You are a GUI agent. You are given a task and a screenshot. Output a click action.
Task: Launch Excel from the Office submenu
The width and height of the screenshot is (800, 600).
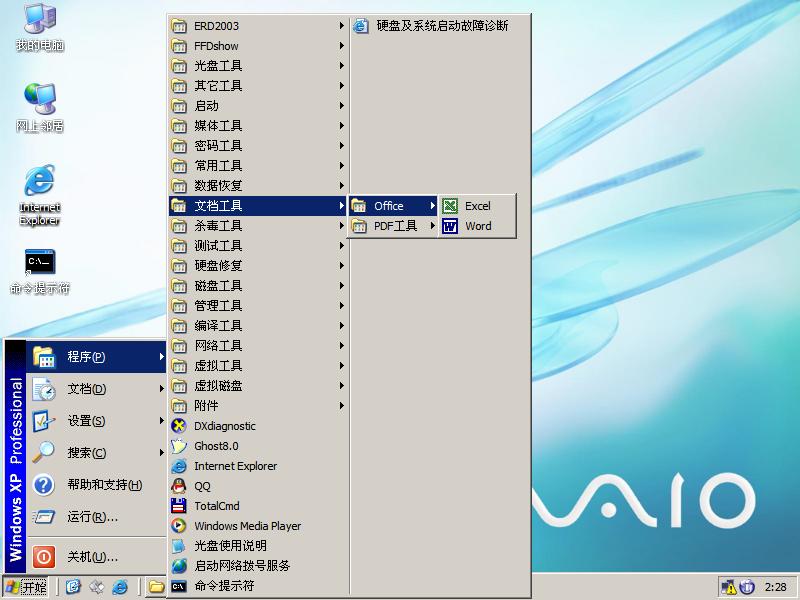tap(477, 206)
